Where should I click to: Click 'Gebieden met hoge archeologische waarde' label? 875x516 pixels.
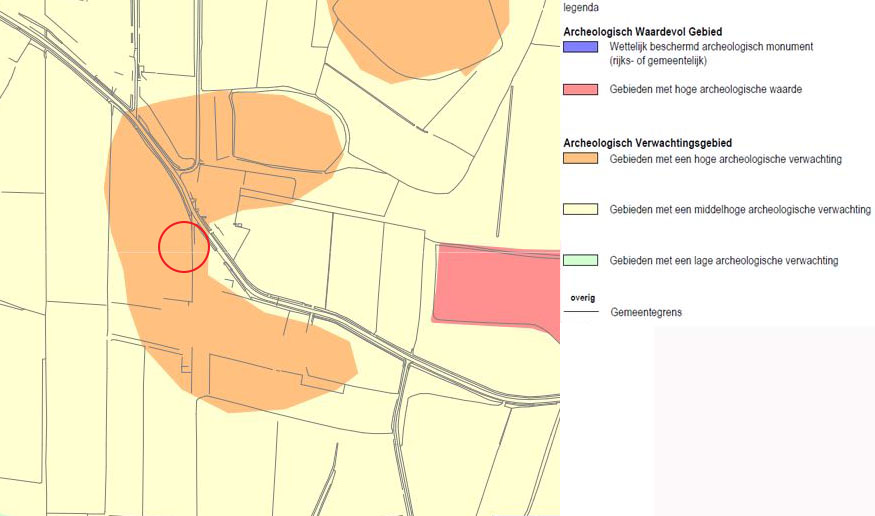point(705,89)
